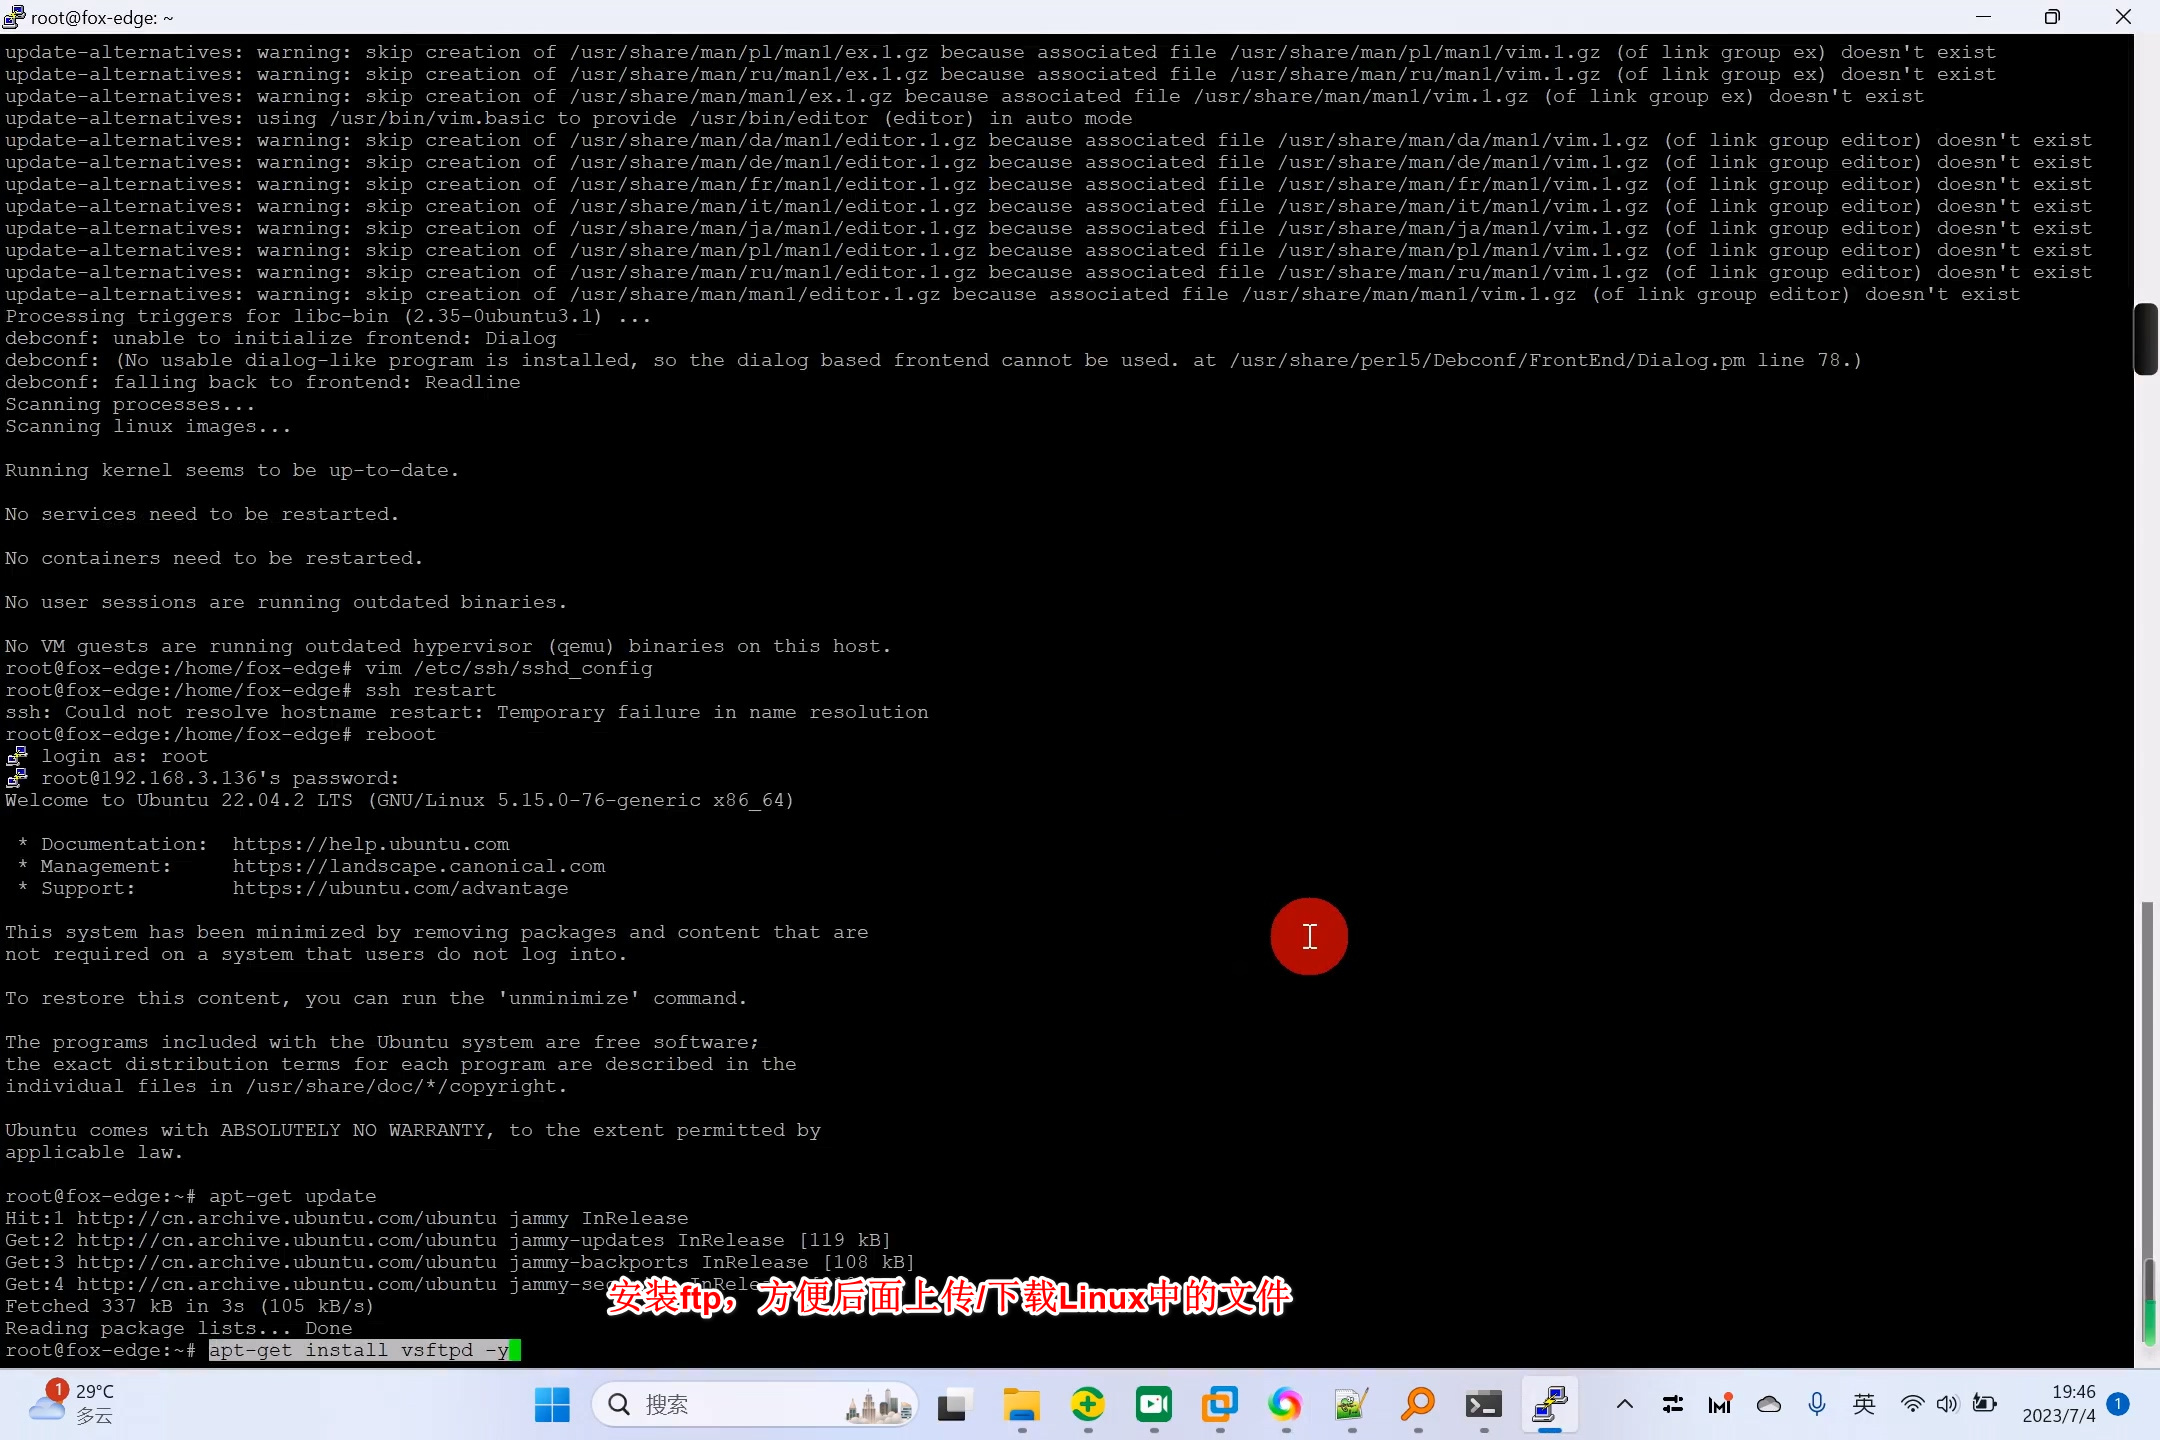Open clock showing 19:46 2023/7/4
Viewport: 2160px width, 1440px height.
click(2058, 1404)
